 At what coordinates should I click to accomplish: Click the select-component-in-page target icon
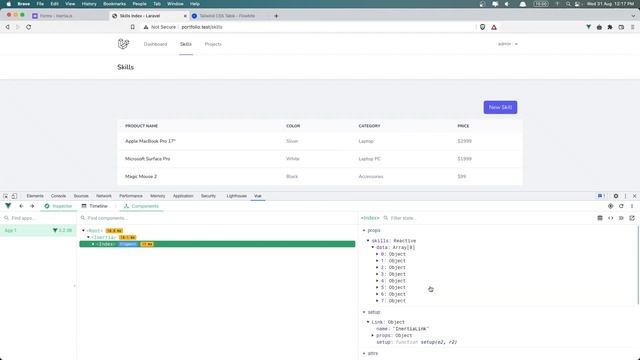click(x=611, y=206)
